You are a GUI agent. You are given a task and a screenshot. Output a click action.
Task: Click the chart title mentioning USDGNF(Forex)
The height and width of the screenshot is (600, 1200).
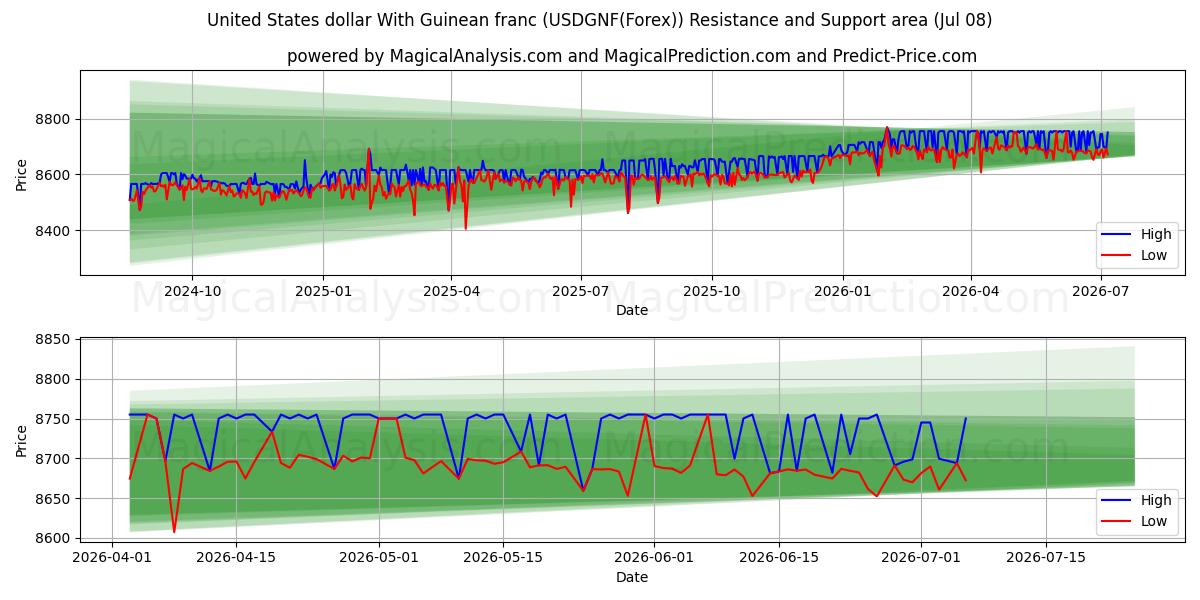[600, 20]
